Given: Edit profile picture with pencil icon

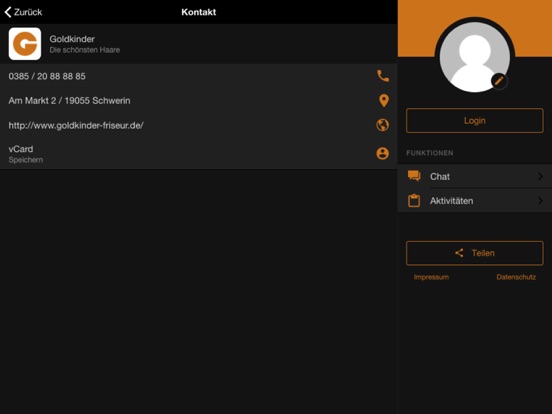Looking at the screenshot, I should coord(499,81).
